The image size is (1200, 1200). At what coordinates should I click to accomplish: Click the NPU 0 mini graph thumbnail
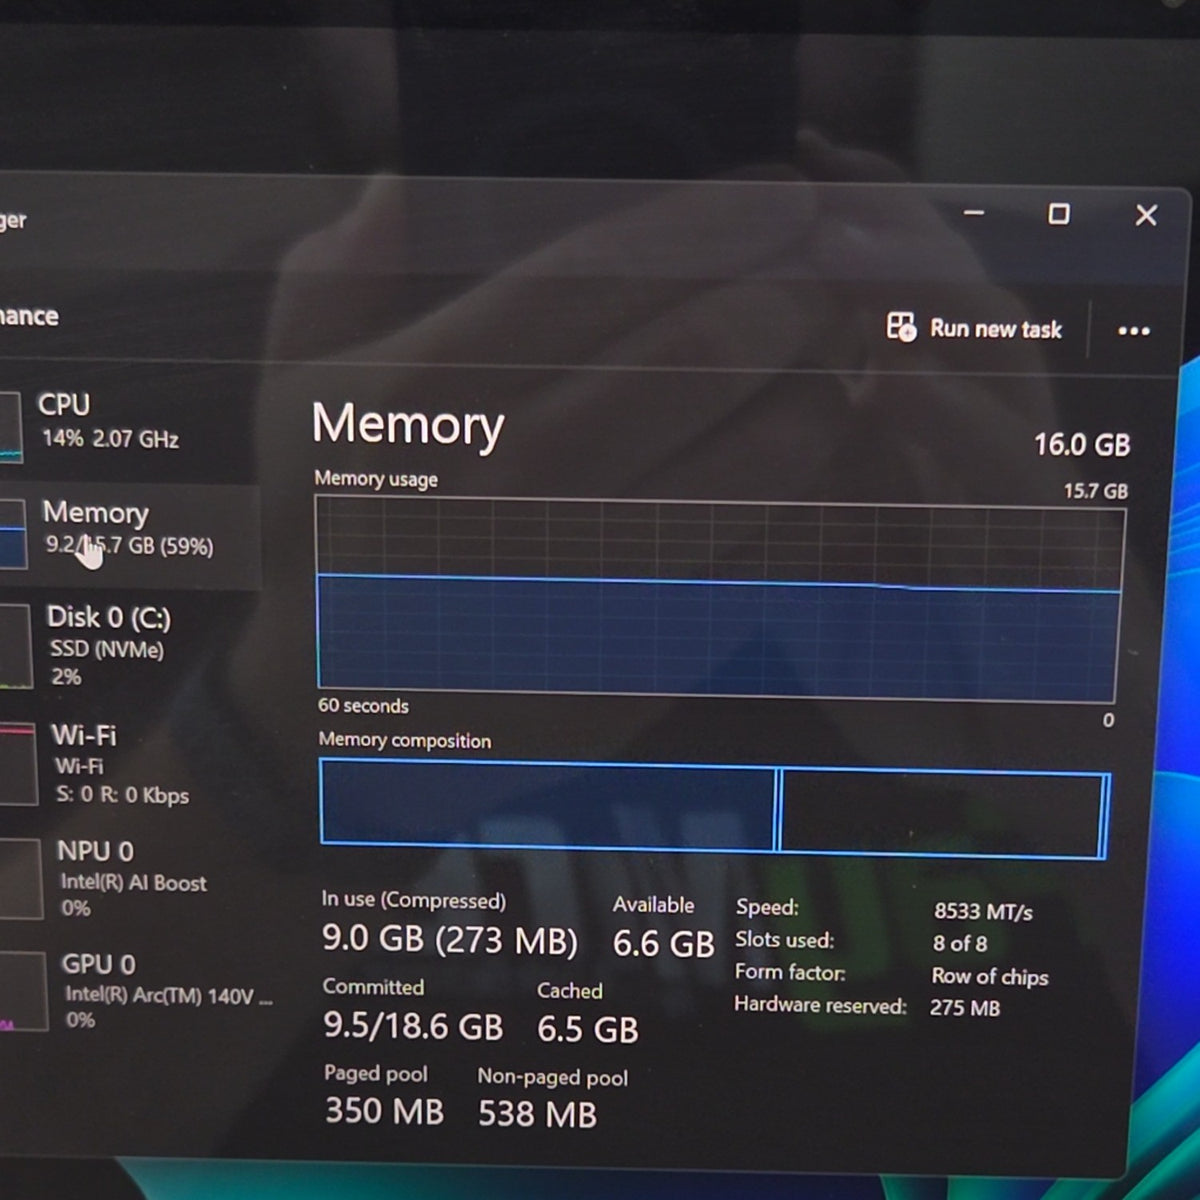21,879
